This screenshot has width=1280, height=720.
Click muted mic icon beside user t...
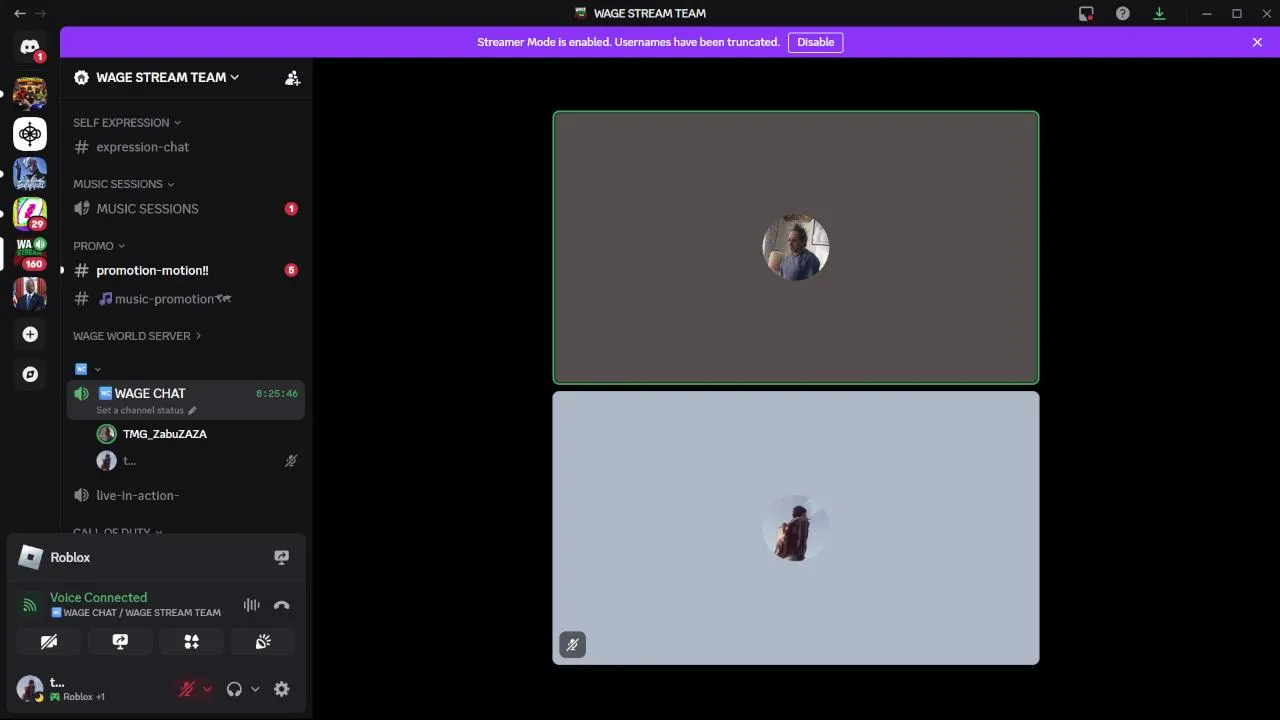(x=291, y=461)
